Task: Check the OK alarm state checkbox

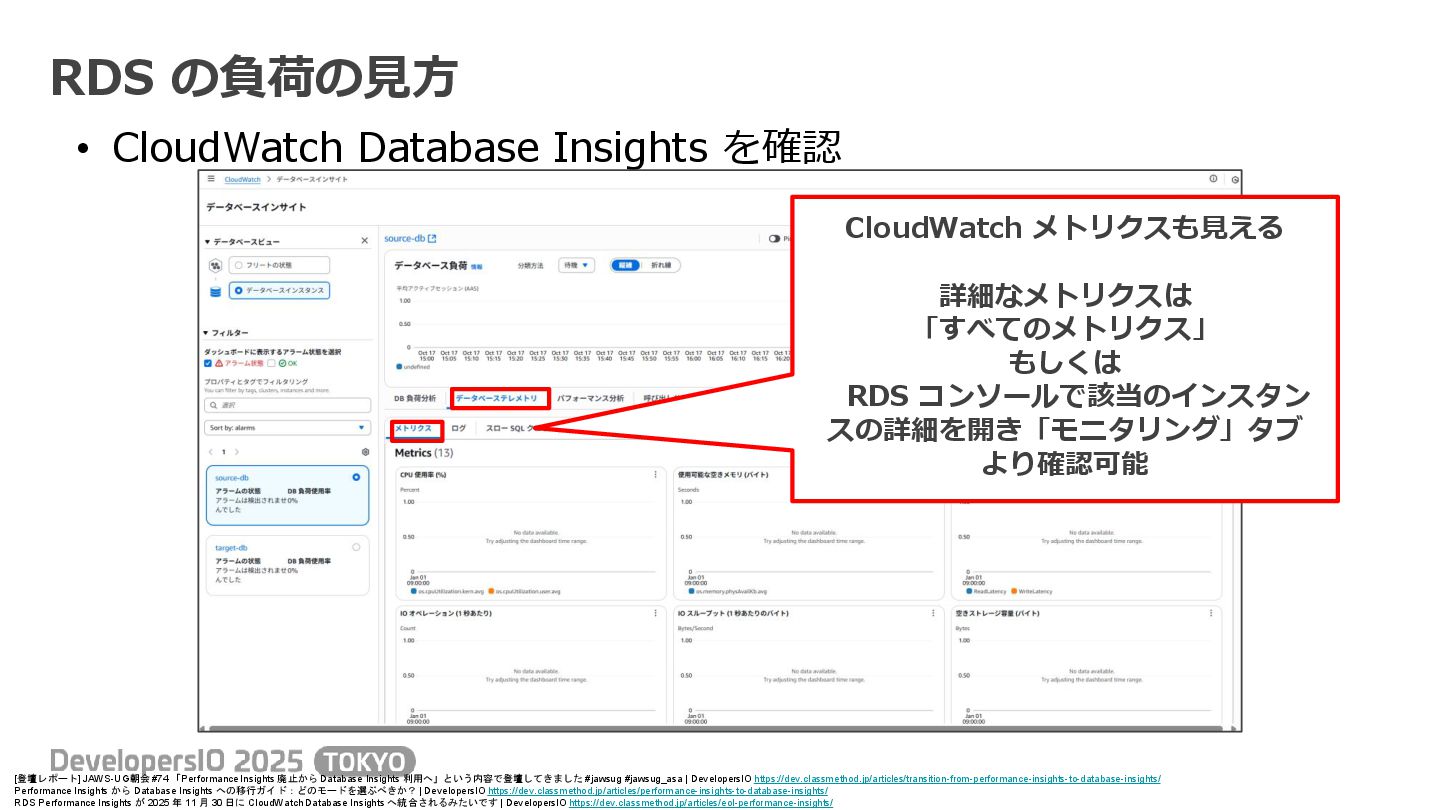Action: 271,363
